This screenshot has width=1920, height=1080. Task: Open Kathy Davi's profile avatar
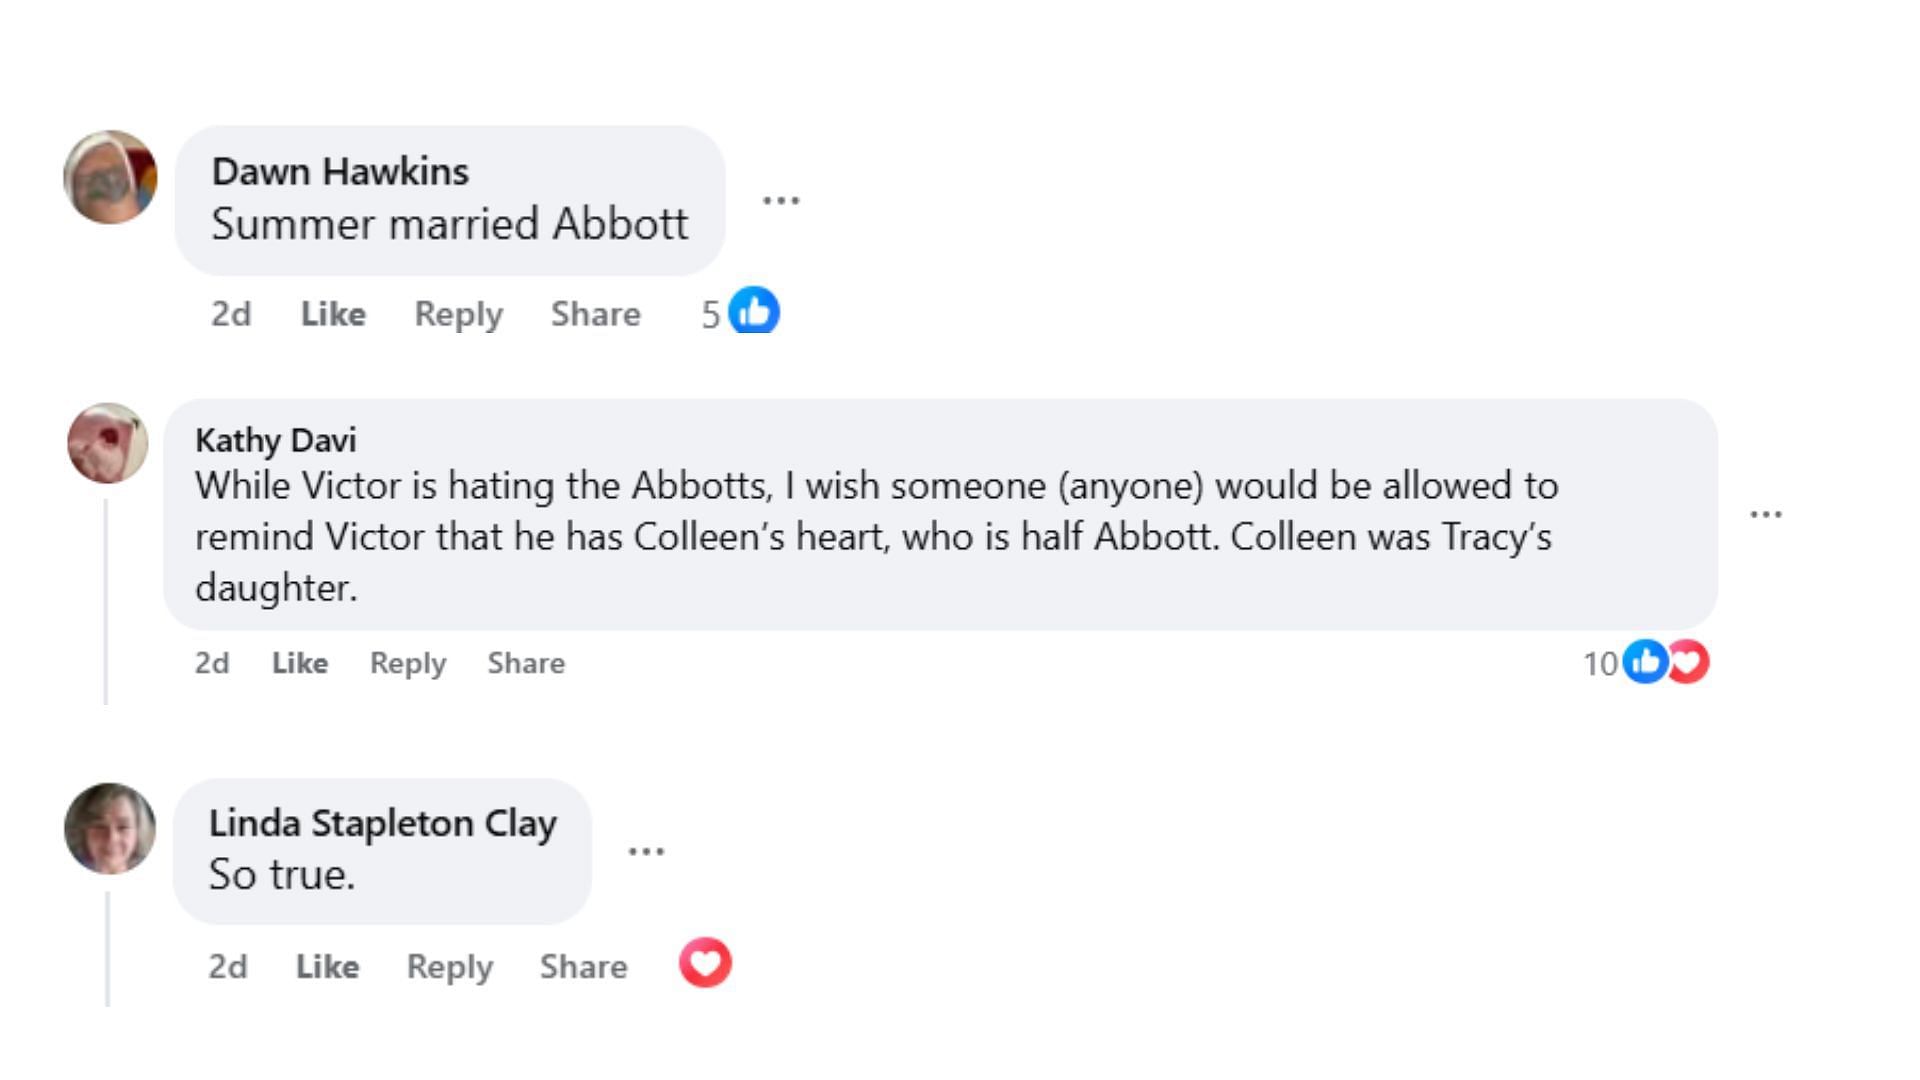pos(108,443)
